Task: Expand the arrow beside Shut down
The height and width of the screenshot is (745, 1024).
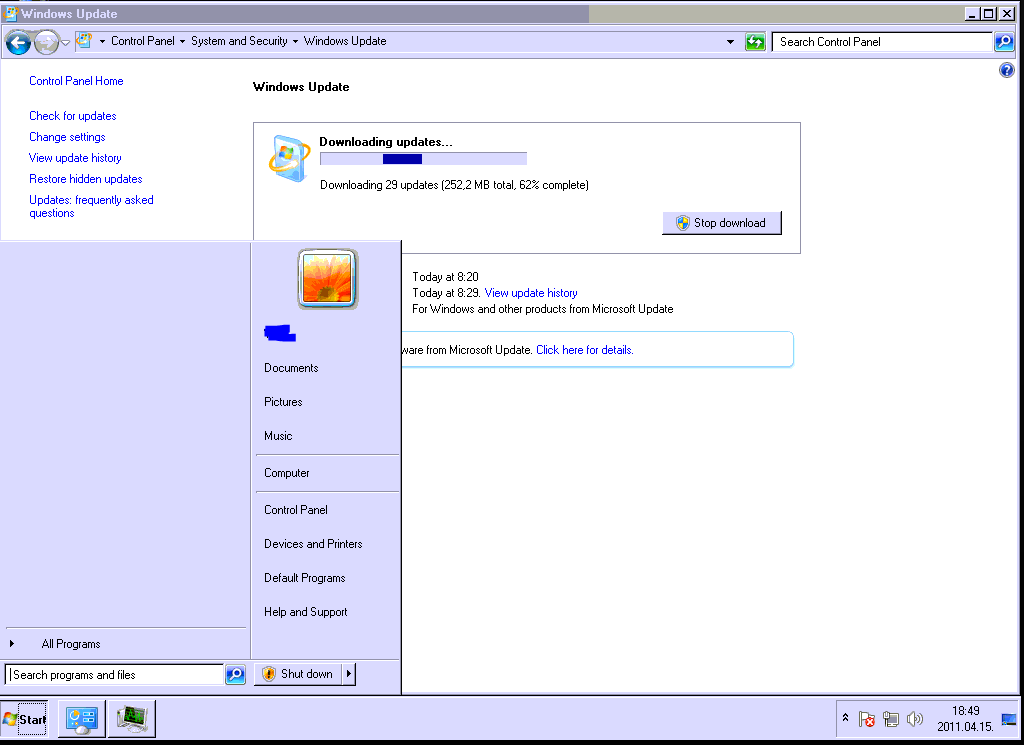Action: [x=349, y=674]
